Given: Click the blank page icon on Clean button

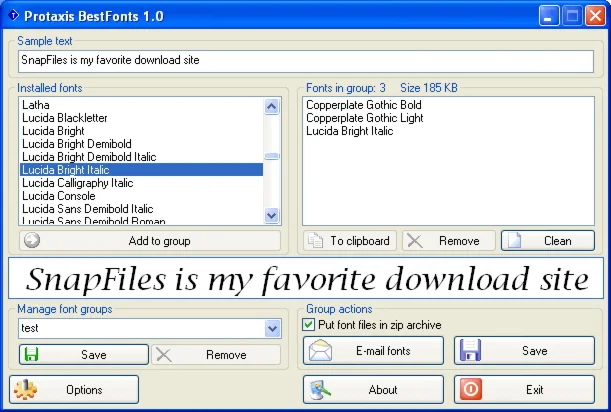Looking at the screenshot, I should point(514,240).
